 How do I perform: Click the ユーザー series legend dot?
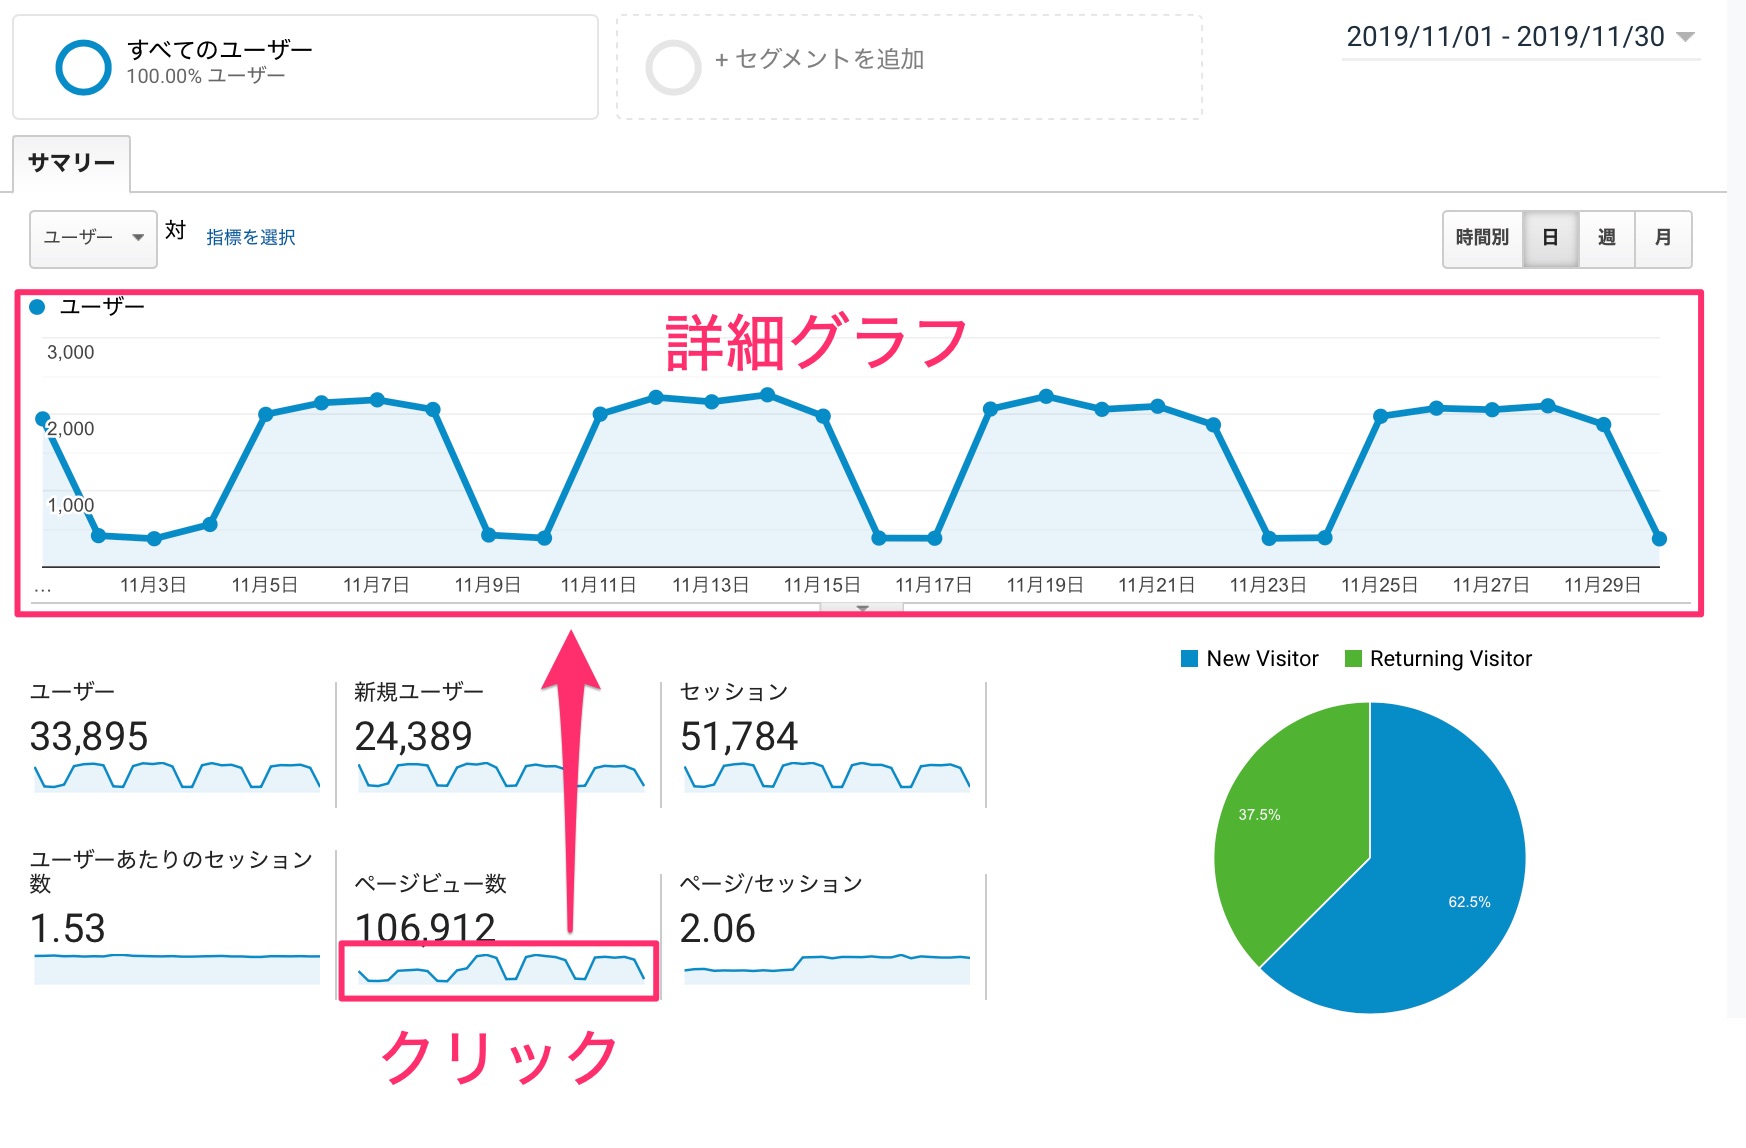pos(37,307)
